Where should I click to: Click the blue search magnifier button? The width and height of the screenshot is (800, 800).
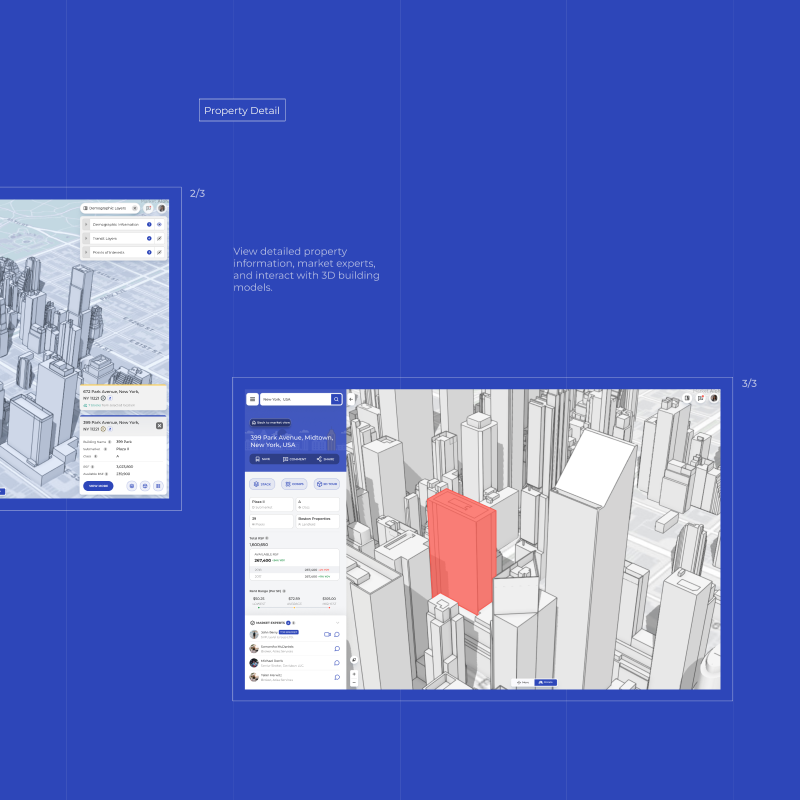pyautogui.click(x=336, y=399)
